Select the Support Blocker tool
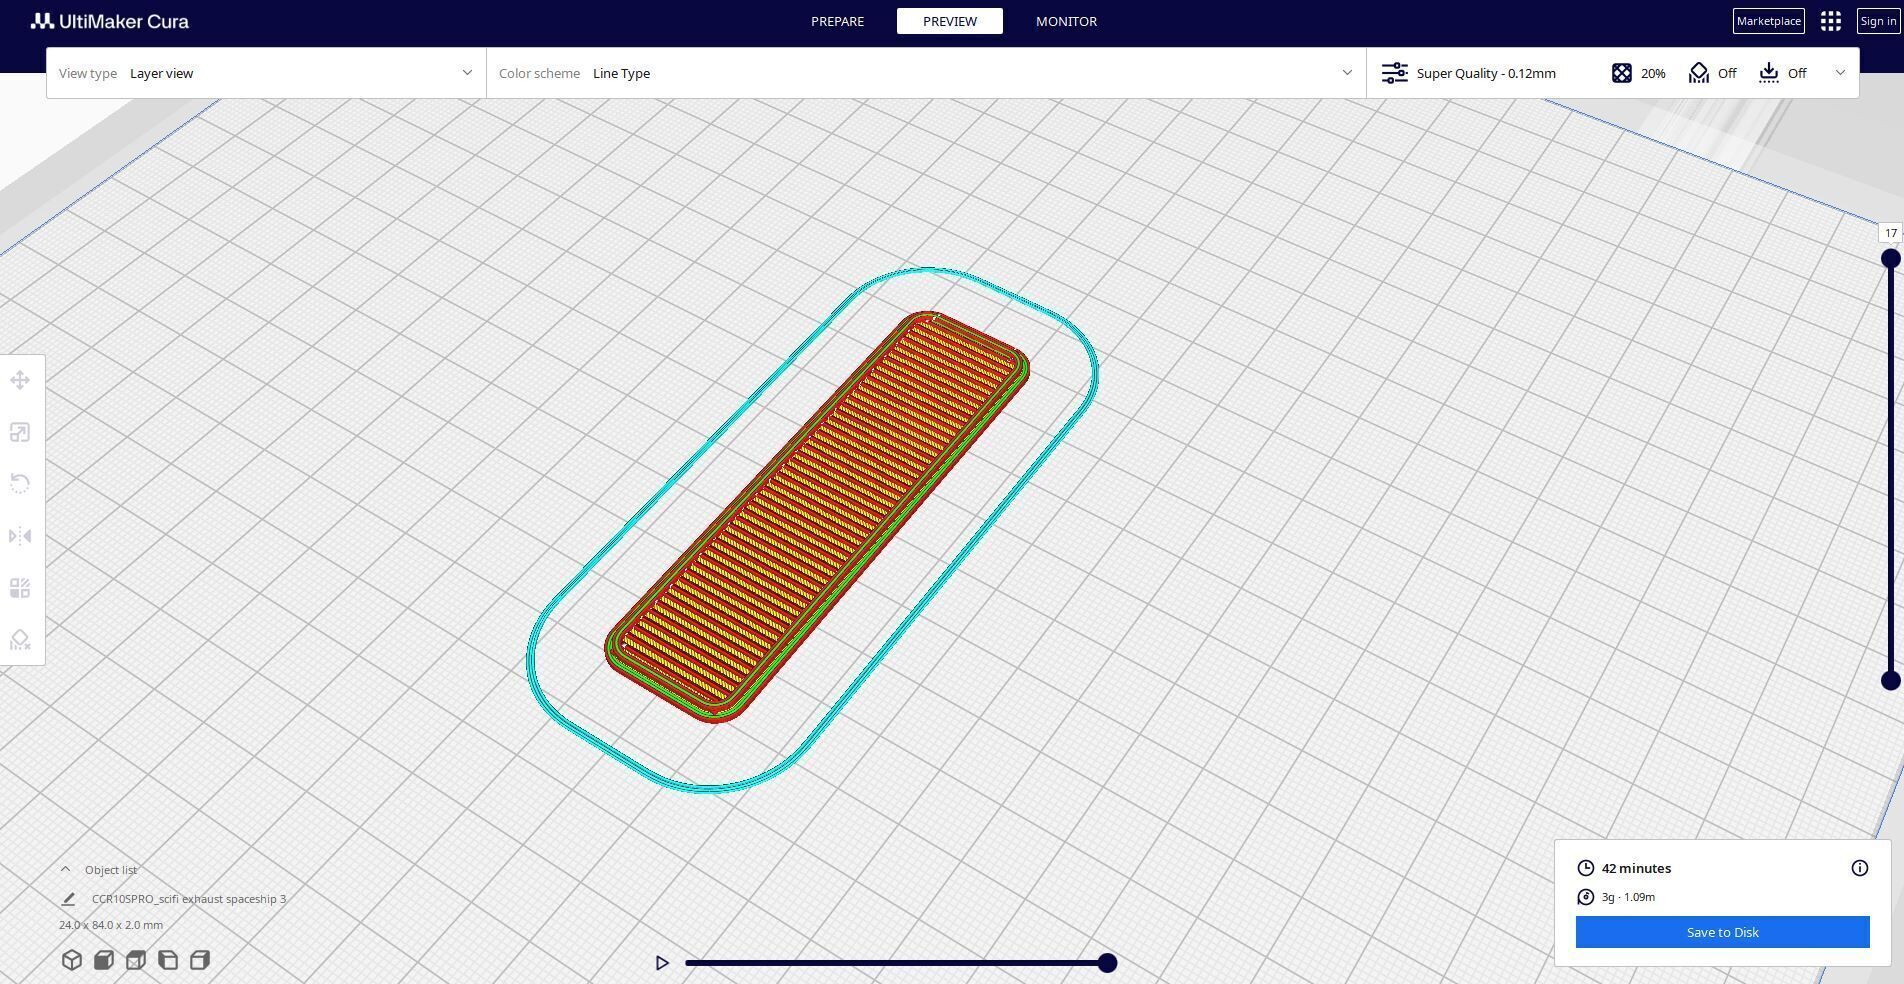 (20, 640)
